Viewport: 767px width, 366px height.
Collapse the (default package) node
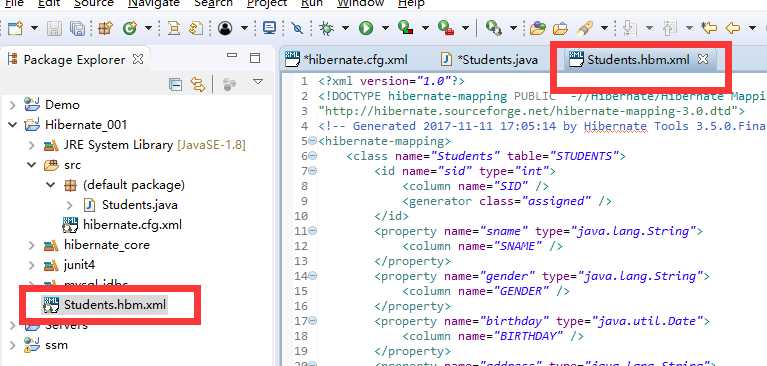coord(51,185)
